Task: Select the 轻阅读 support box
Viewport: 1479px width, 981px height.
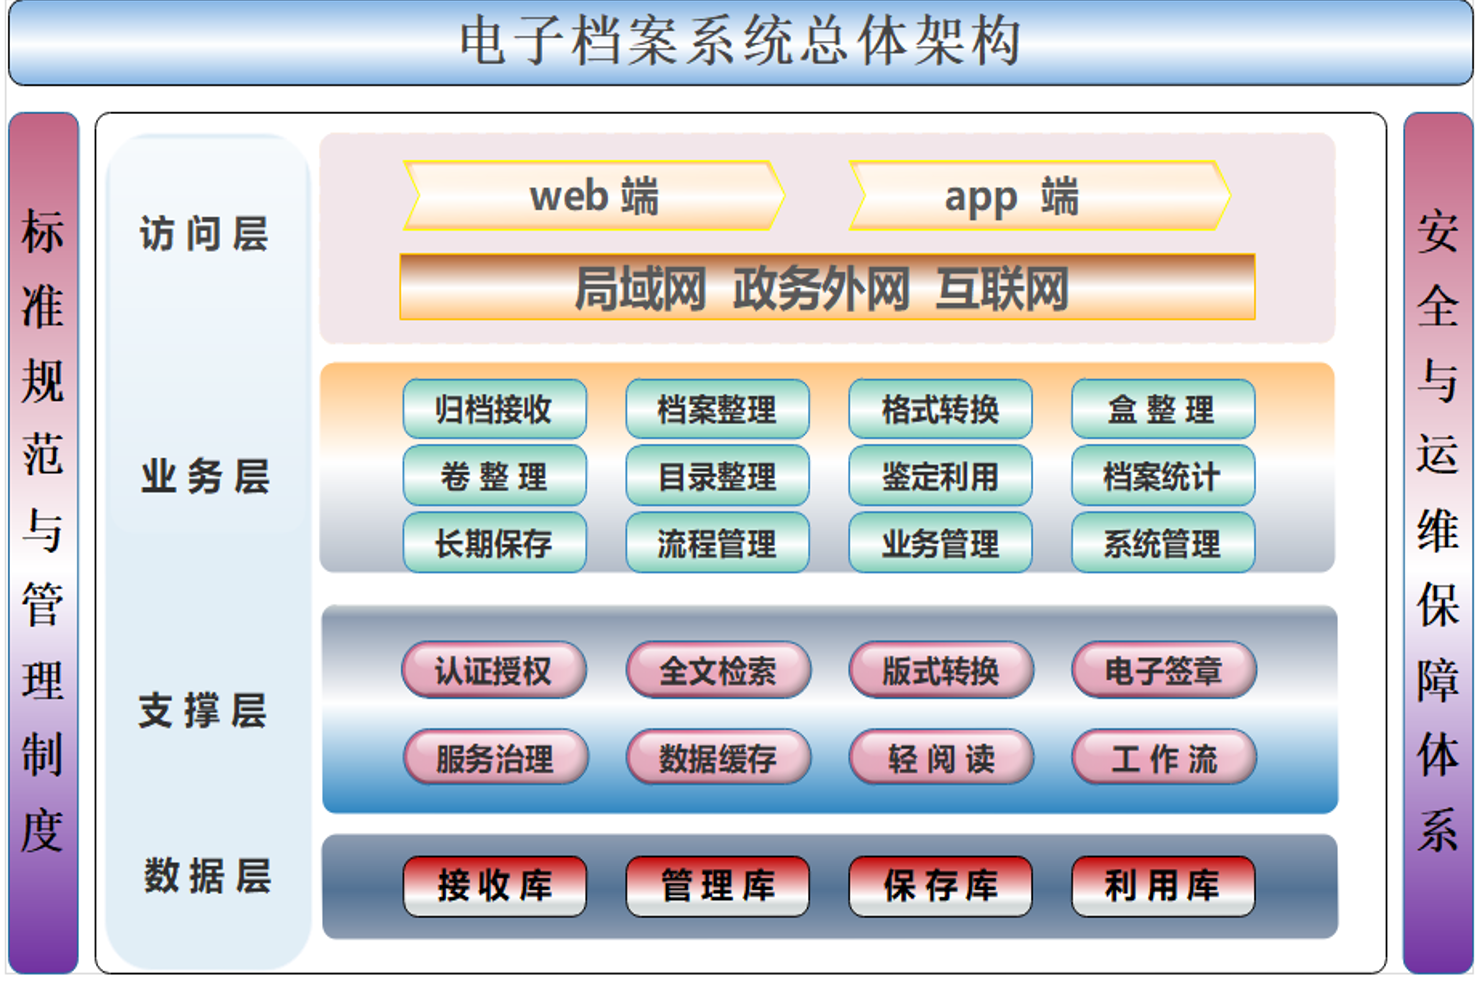Action: click(941, 757)
